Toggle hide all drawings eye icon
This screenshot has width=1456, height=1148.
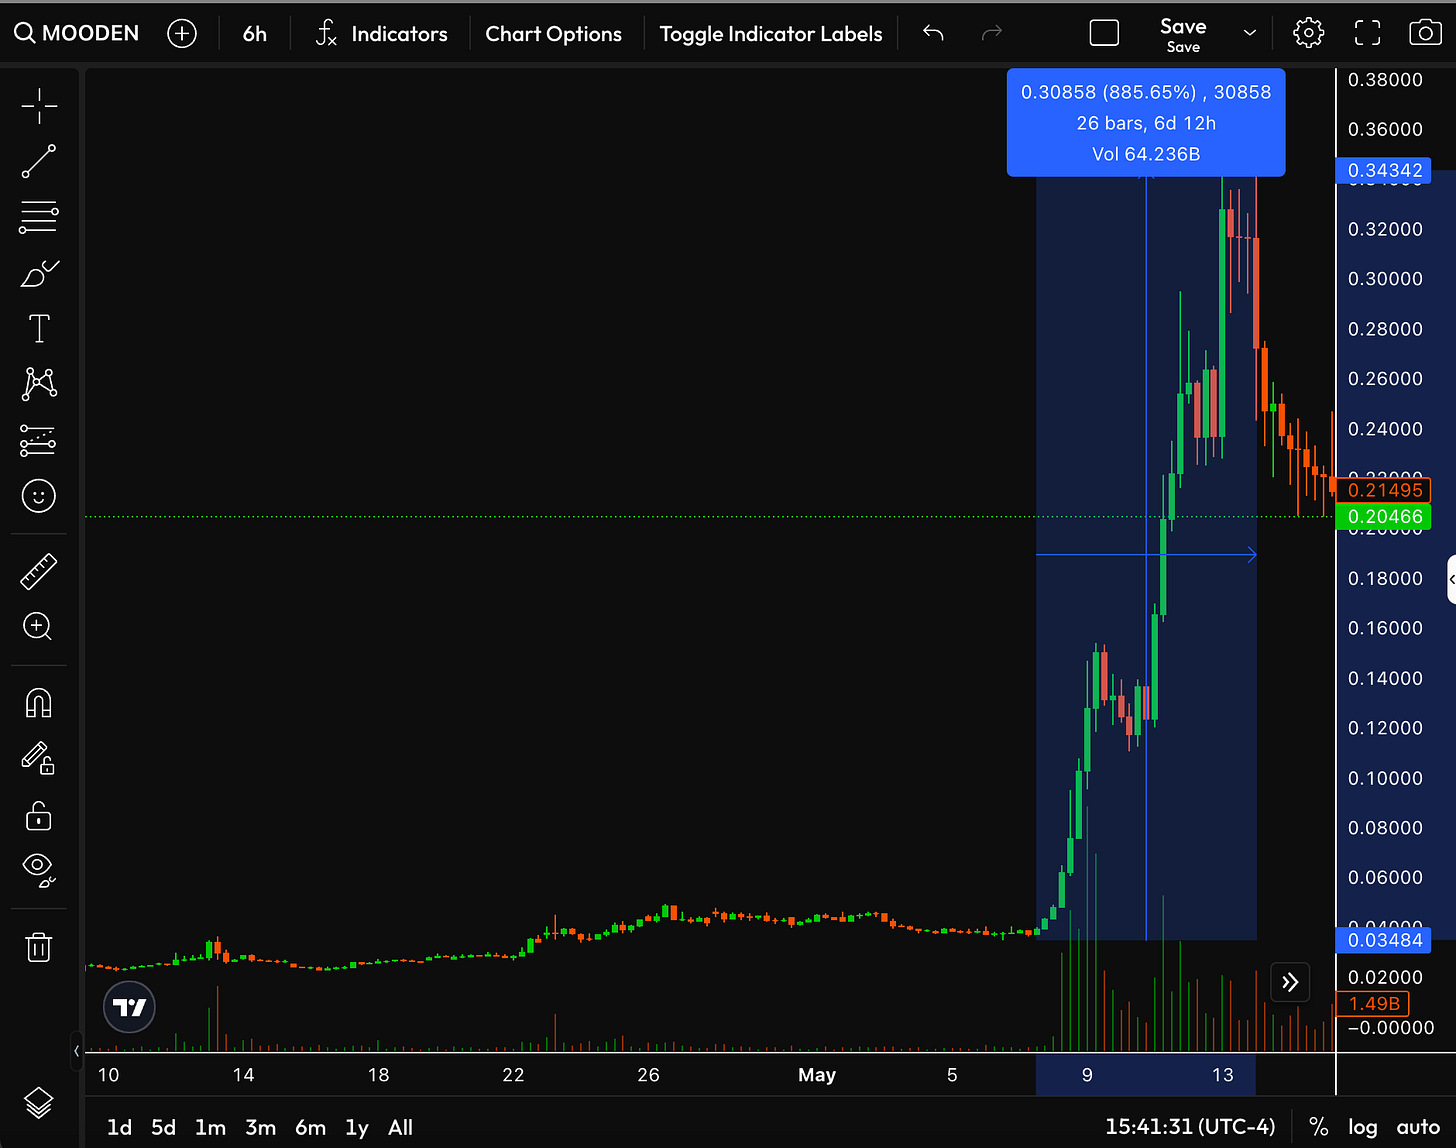pyautogui.click(x=39, y=870)
